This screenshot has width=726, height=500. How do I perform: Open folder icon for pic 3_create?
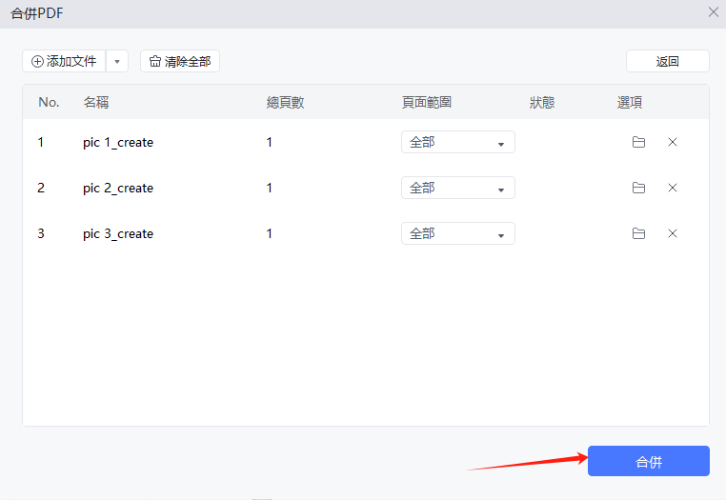[x=638, y=234]
